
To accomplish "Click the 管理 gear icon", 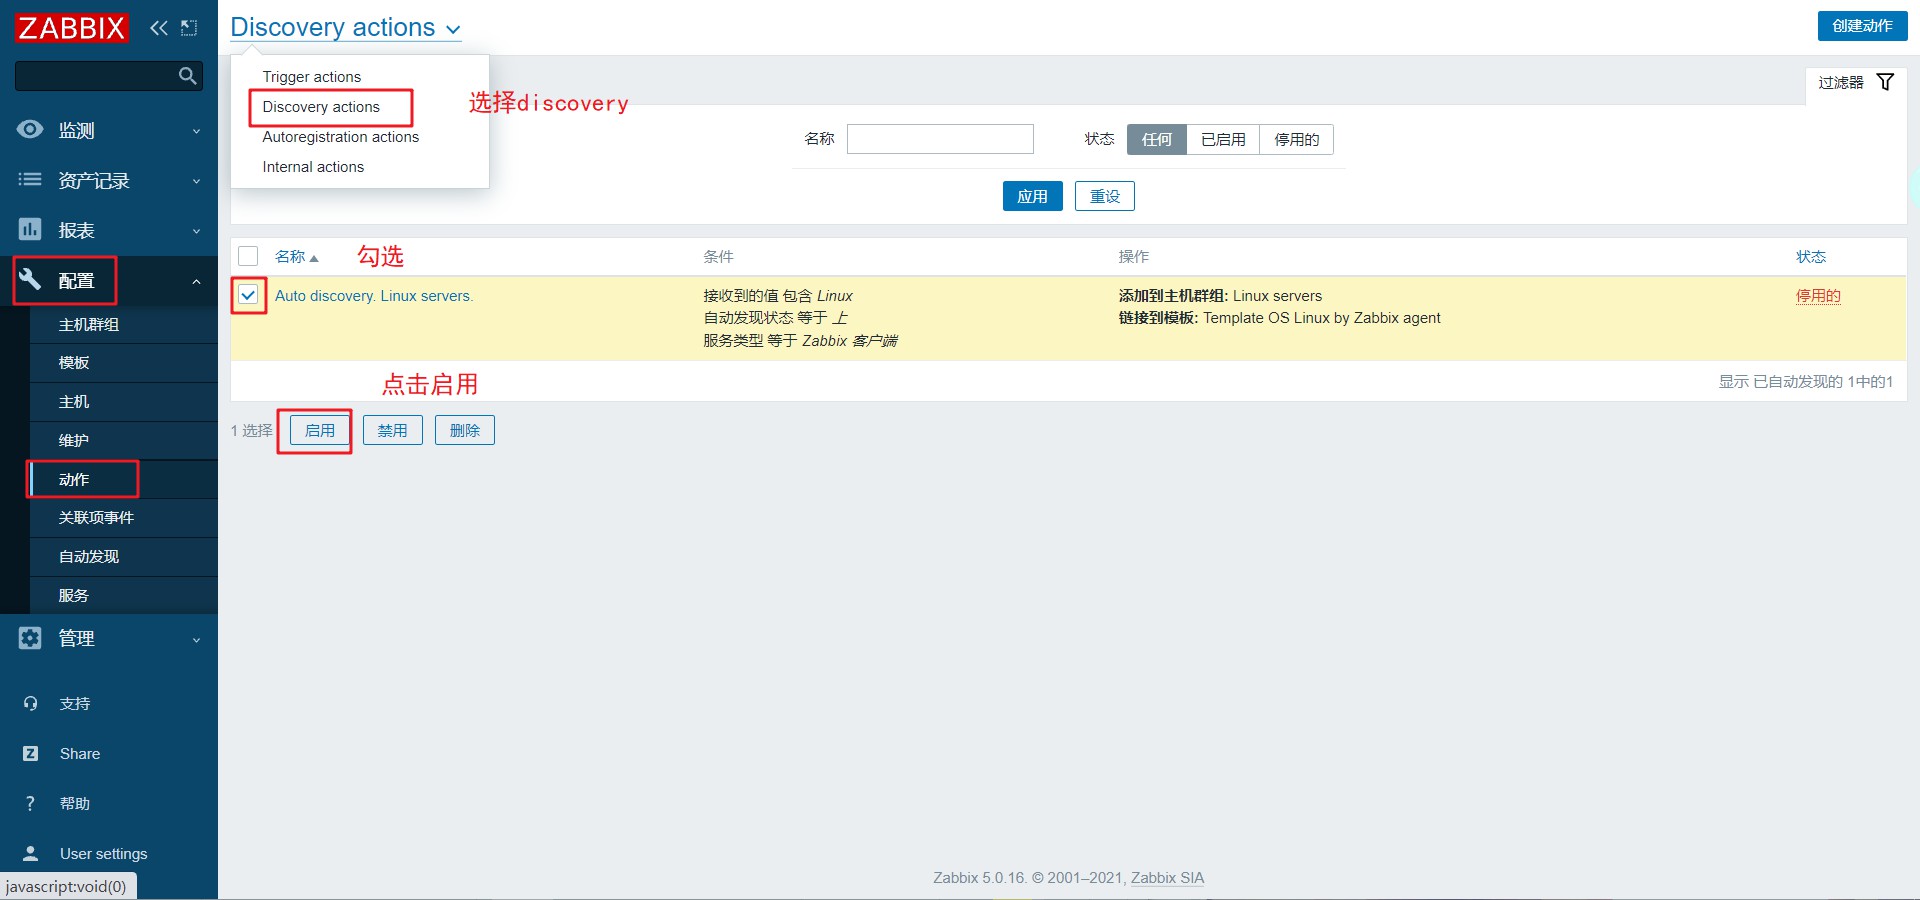I will coord(30,638).
